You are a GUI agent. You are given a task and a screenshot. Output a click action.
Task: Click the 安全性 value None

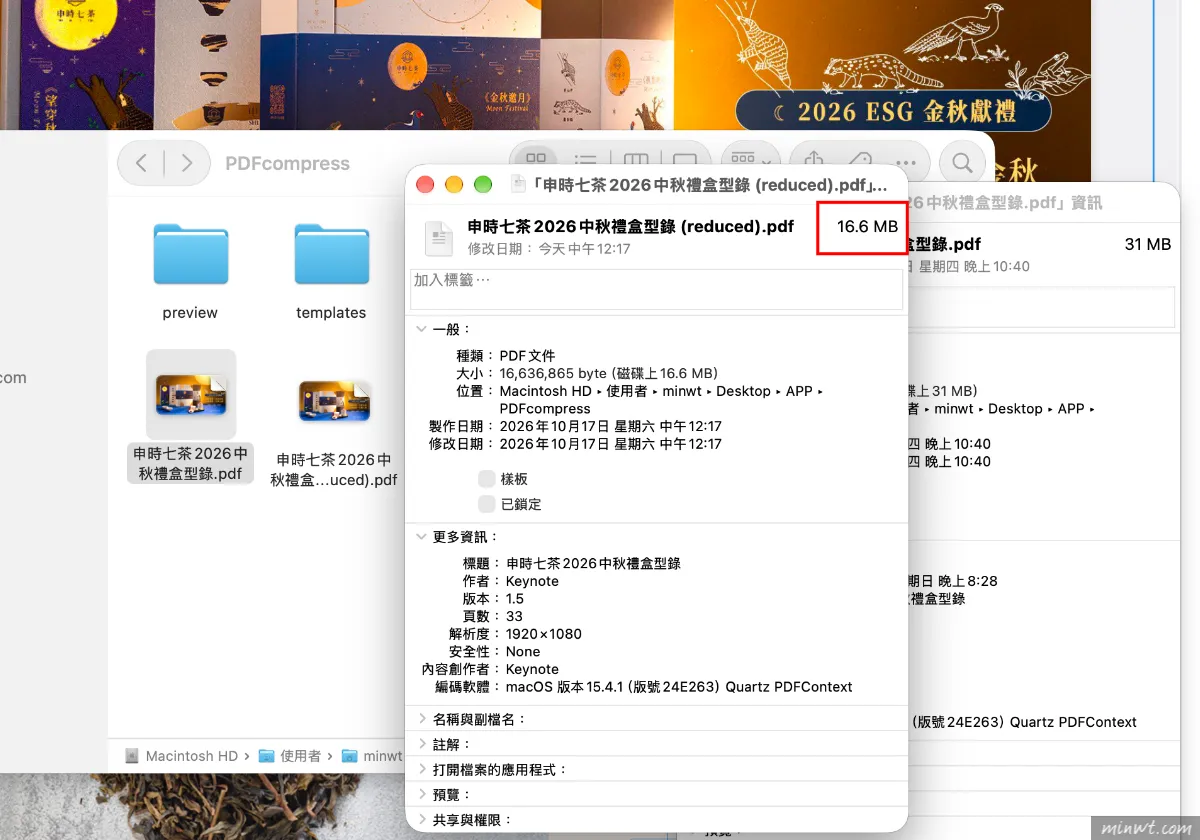[523, 651]
